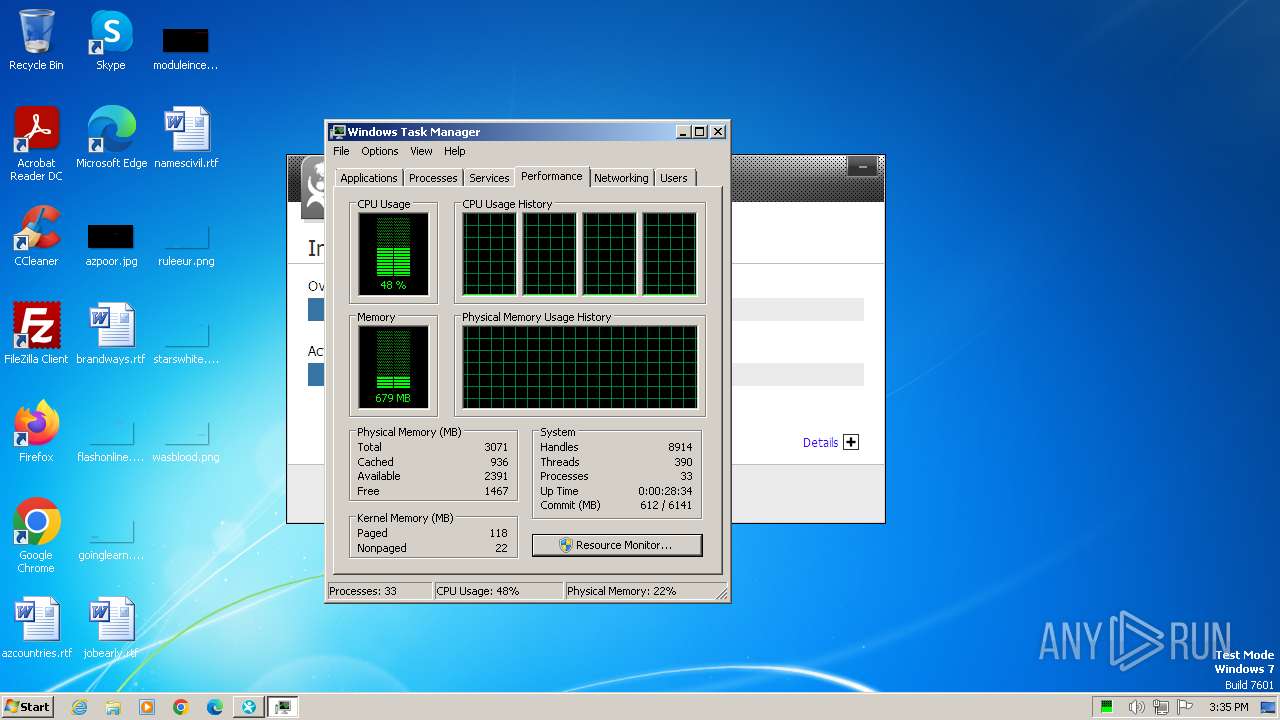Switch to installer app taskbar button
The height and width of the screenshot is (720, 1280).
[249, 707]
